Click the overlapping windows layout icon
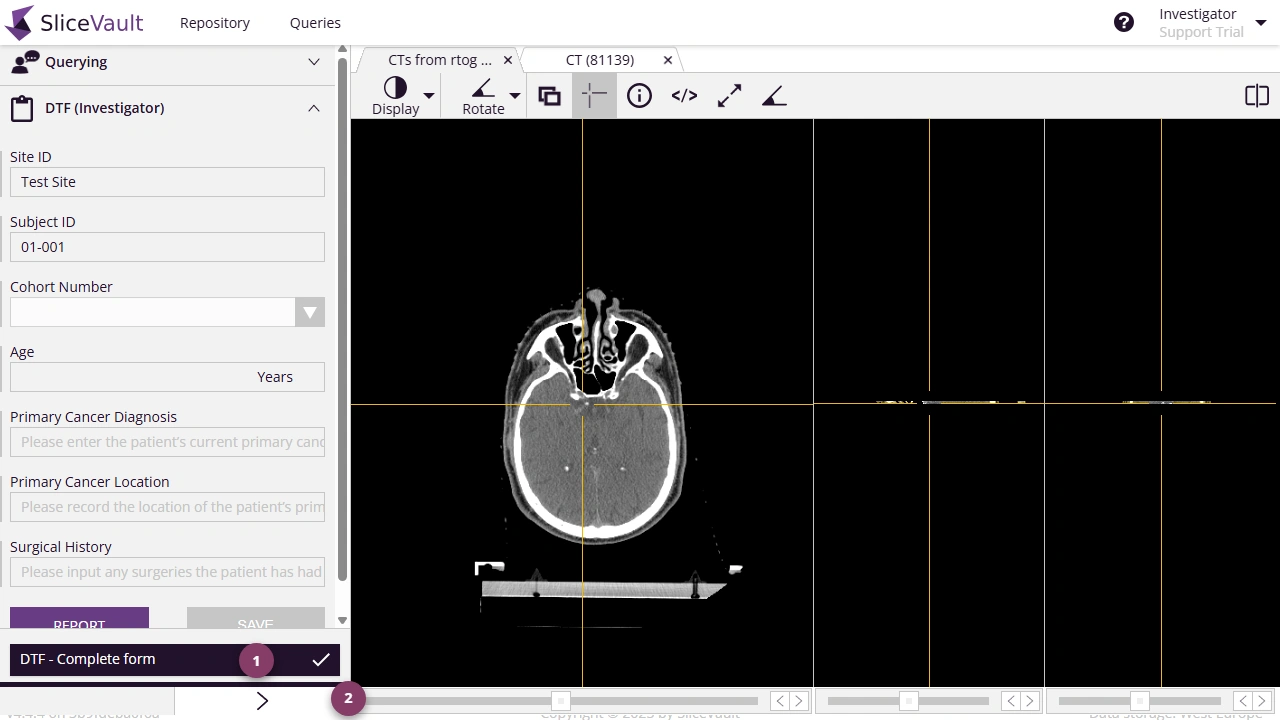 click(x=549, y=96)
